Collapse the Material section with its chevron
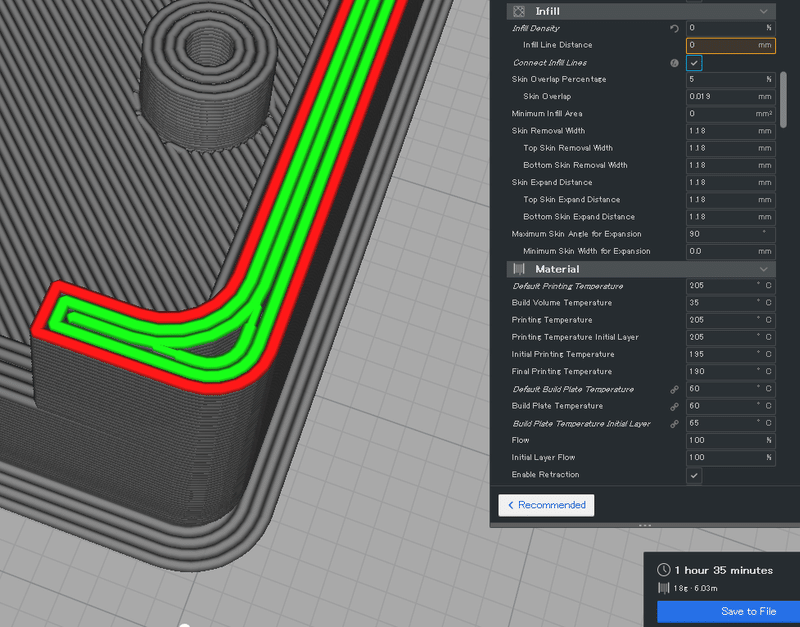Image resolution: width=800 pixels, height=627 pixels. pyautogui.click(x=764, y=269)
